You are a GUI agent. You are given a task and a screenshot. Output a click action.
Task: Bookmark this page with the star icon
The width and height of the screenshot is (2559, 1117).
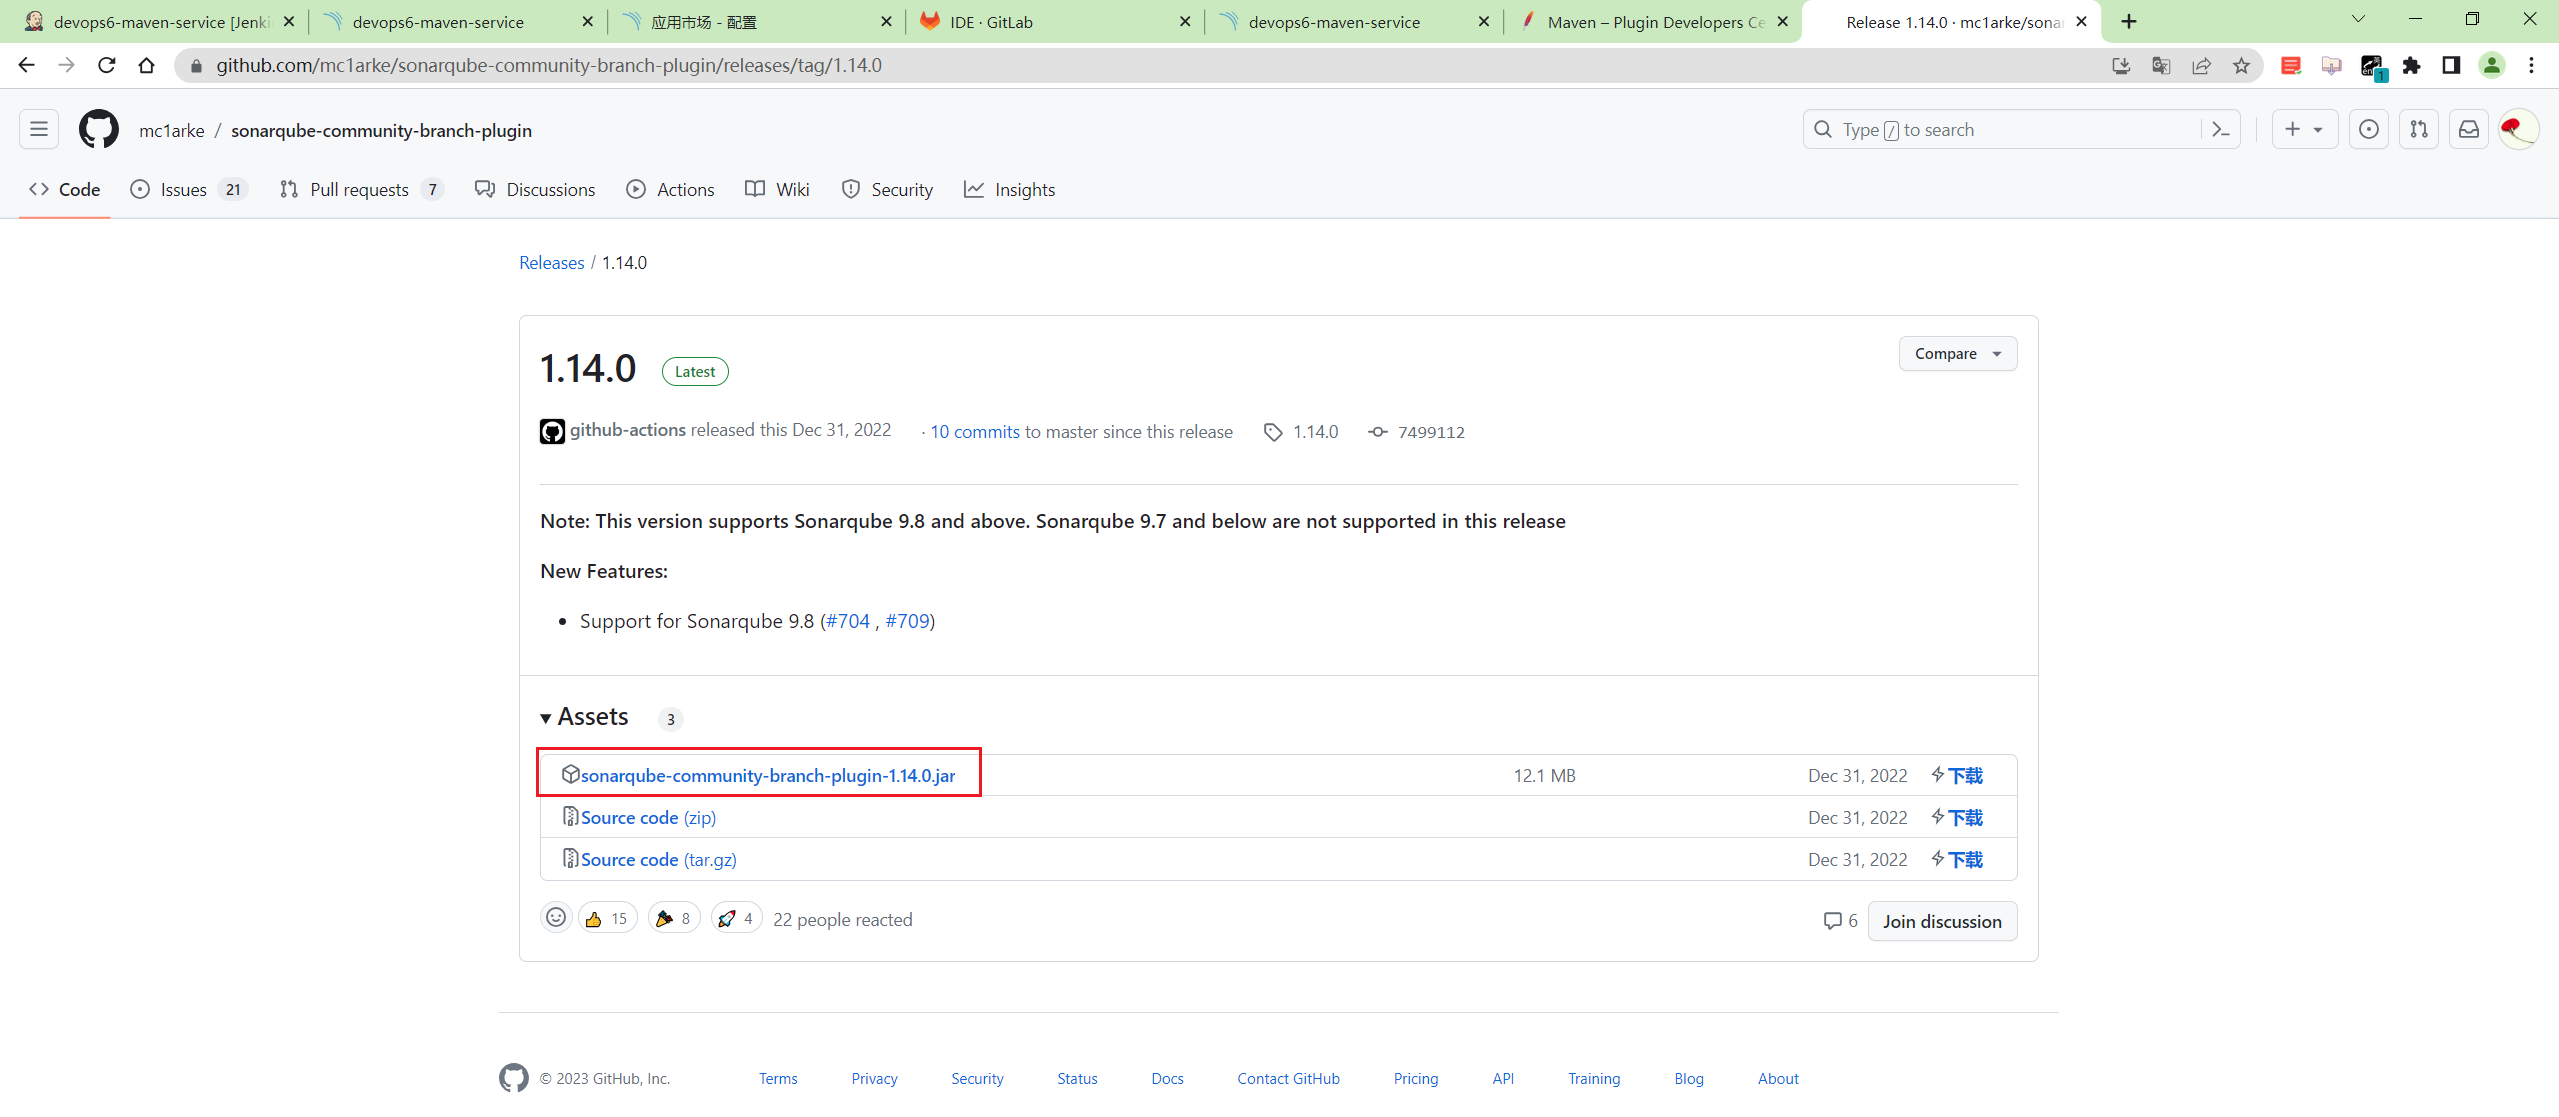pyautogui.click(x=2241, y=65)
